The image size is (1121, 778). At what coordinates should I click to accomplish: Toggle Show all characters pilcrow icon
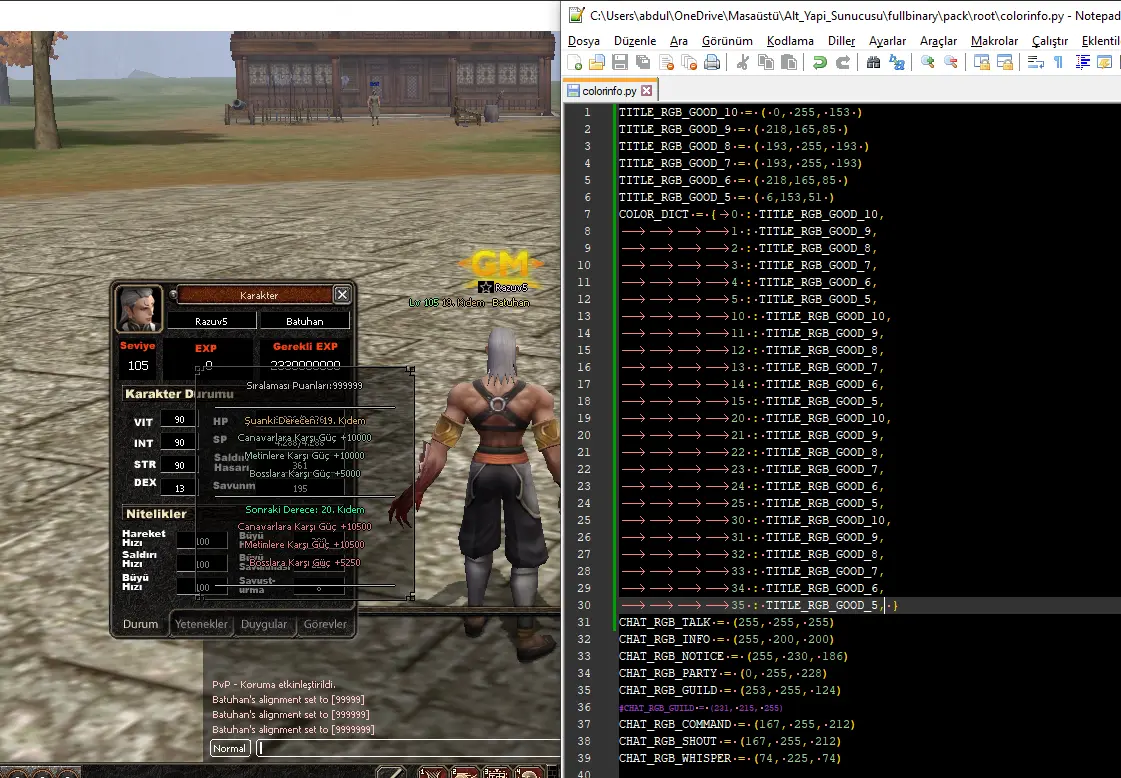tap(1058, 62)
